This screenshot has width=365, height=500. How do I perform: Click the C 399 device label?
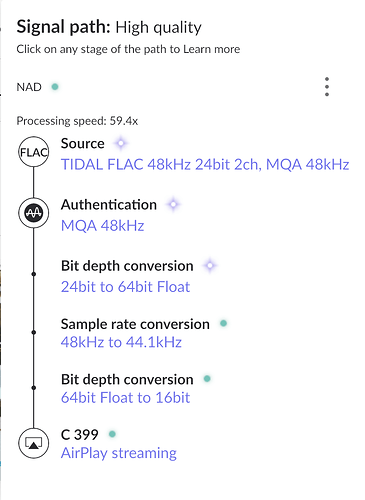[x=79, y=434]
